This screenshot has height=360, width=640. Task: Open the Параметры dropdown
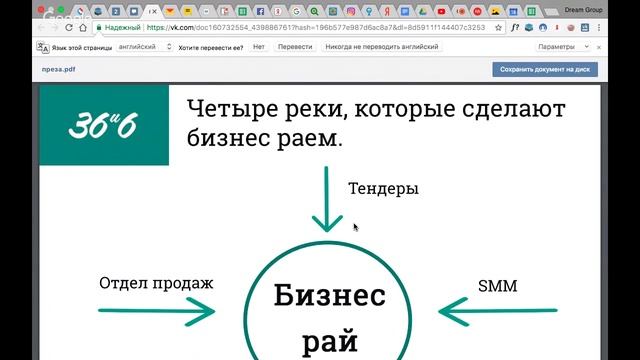(x=563, y=47)
